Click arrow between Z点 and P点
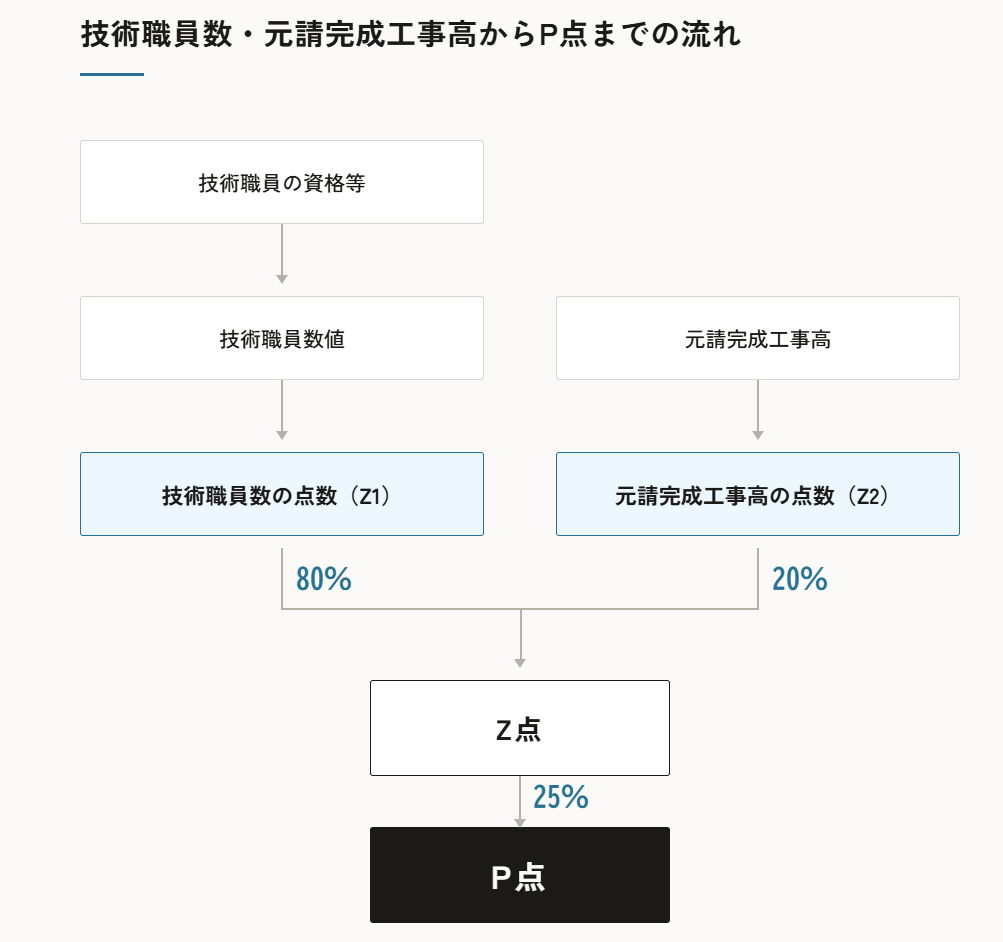The image size is (1003, 942). (520, 802)
